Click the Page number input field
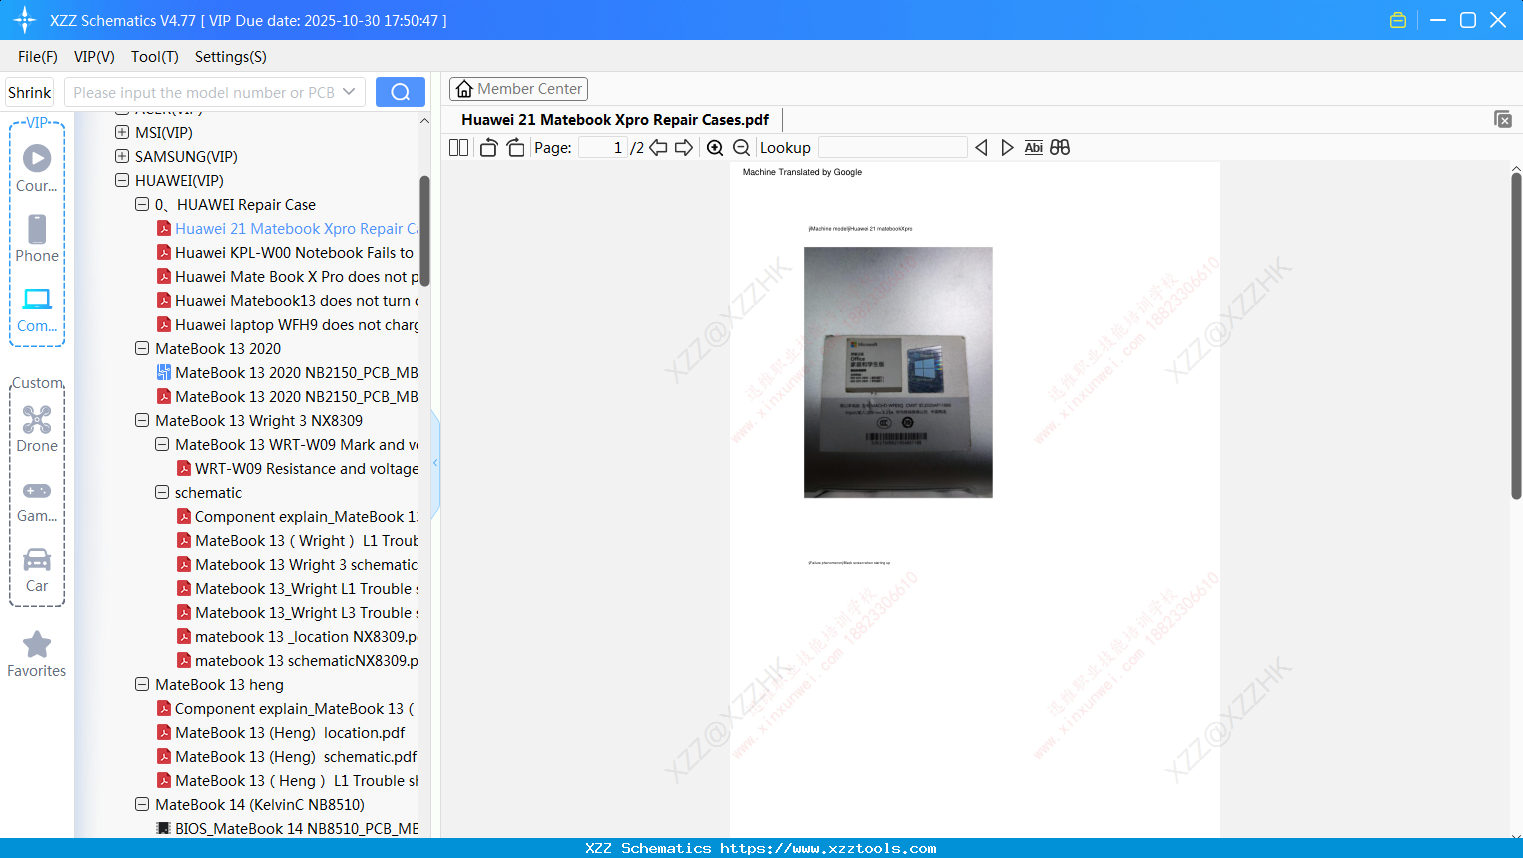Viewport: 1523px width, 858px height. coord(603,148)
